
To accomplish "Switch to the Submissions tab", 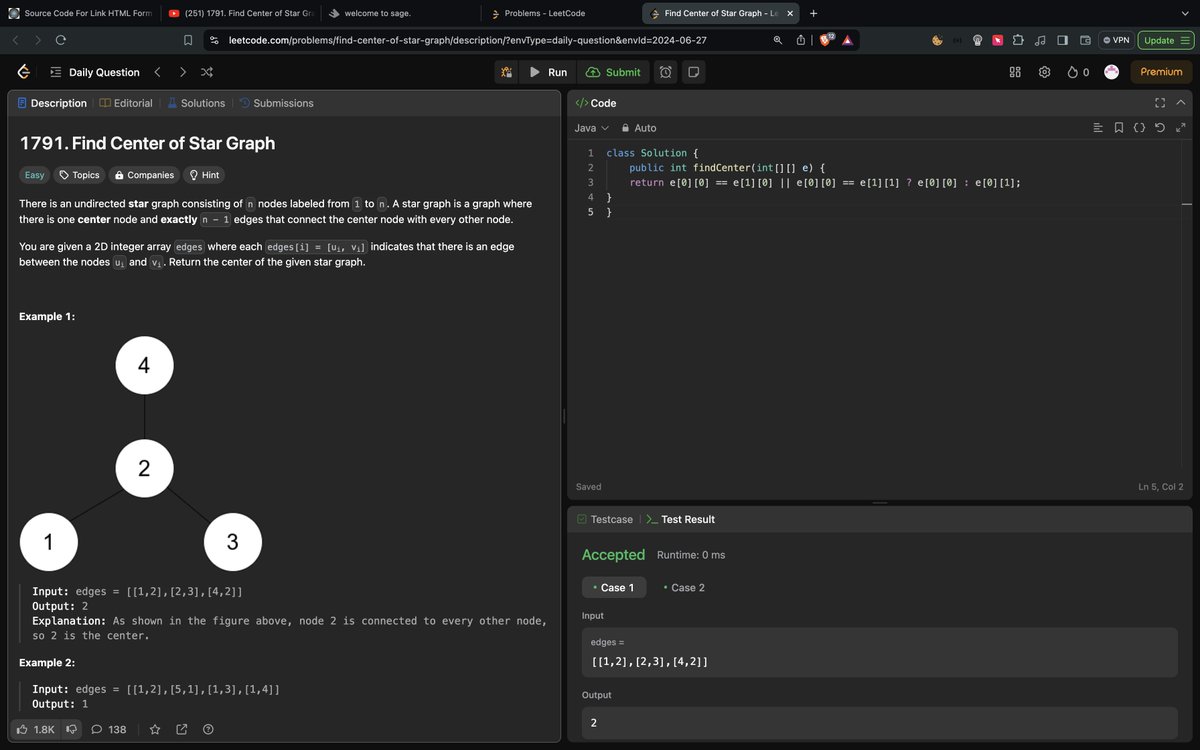I will click(x=276, y=103).
